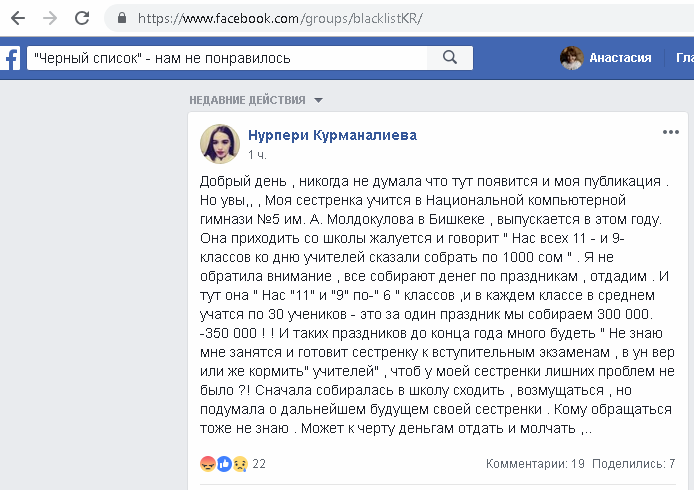Image resolution: width=694 pixels, height=490 pixels.
Task: Click the sad reaction icon
Action: point(239,464)
